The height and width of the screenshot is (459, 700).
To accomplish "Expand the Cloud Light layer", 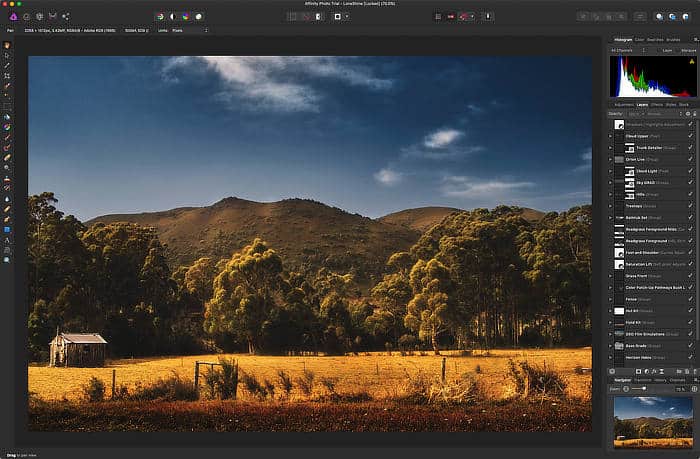I will [611, 171].
